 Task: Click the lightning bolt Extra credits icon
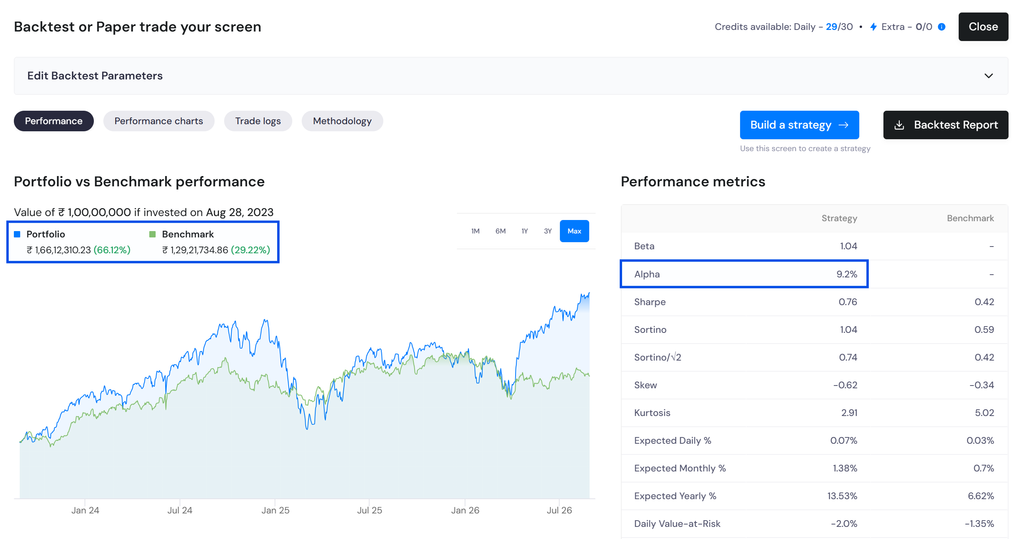(873, 27)
